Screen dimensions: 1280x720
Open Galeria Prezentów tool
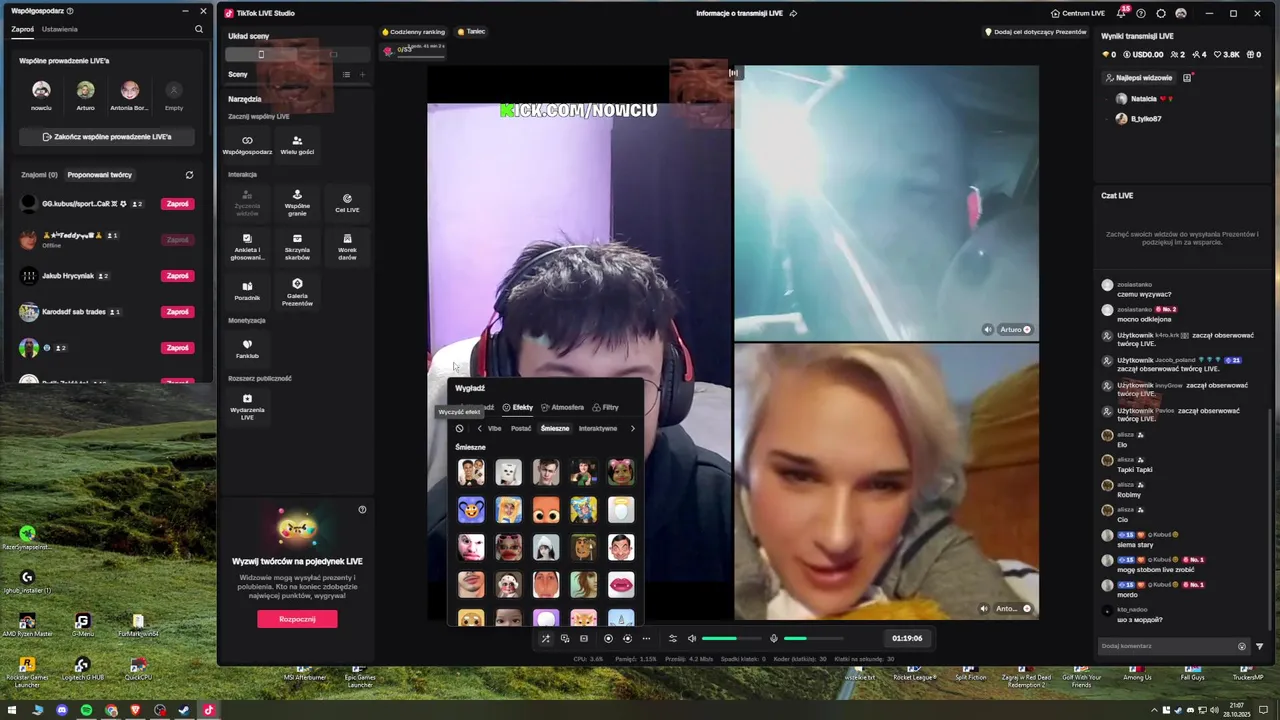(297, 293)
